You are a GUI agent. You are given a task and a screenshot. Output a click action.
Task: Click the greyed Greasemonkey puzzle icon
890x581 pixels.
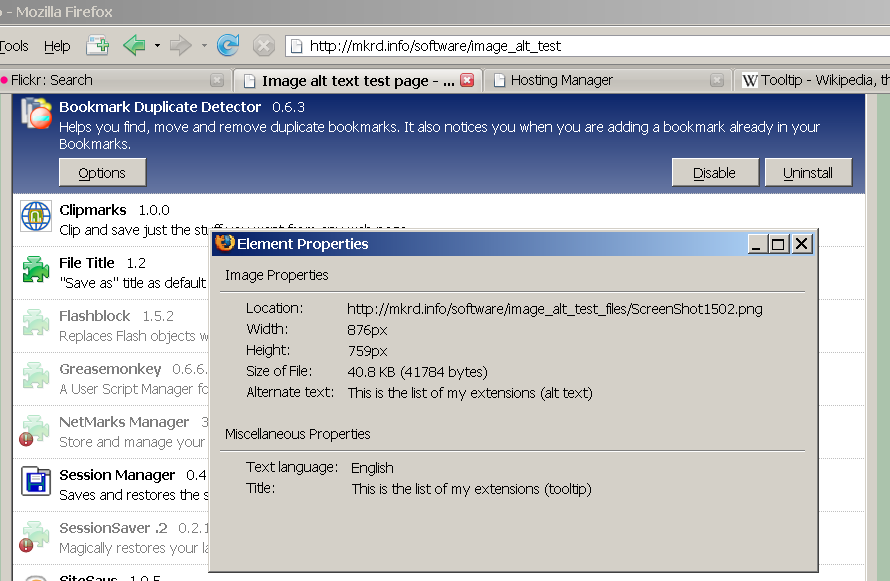36,375
